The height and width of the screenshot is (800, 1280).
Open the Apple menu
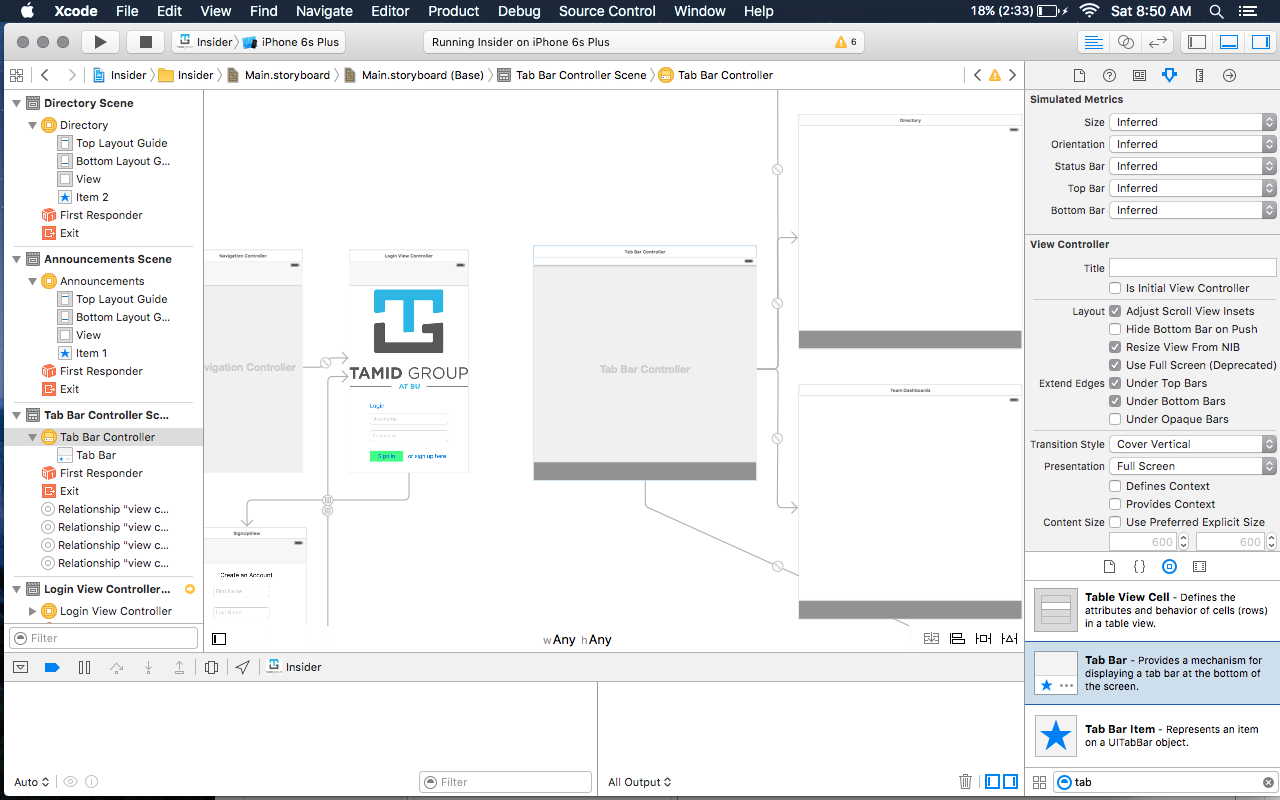click(x=26, y=11)
